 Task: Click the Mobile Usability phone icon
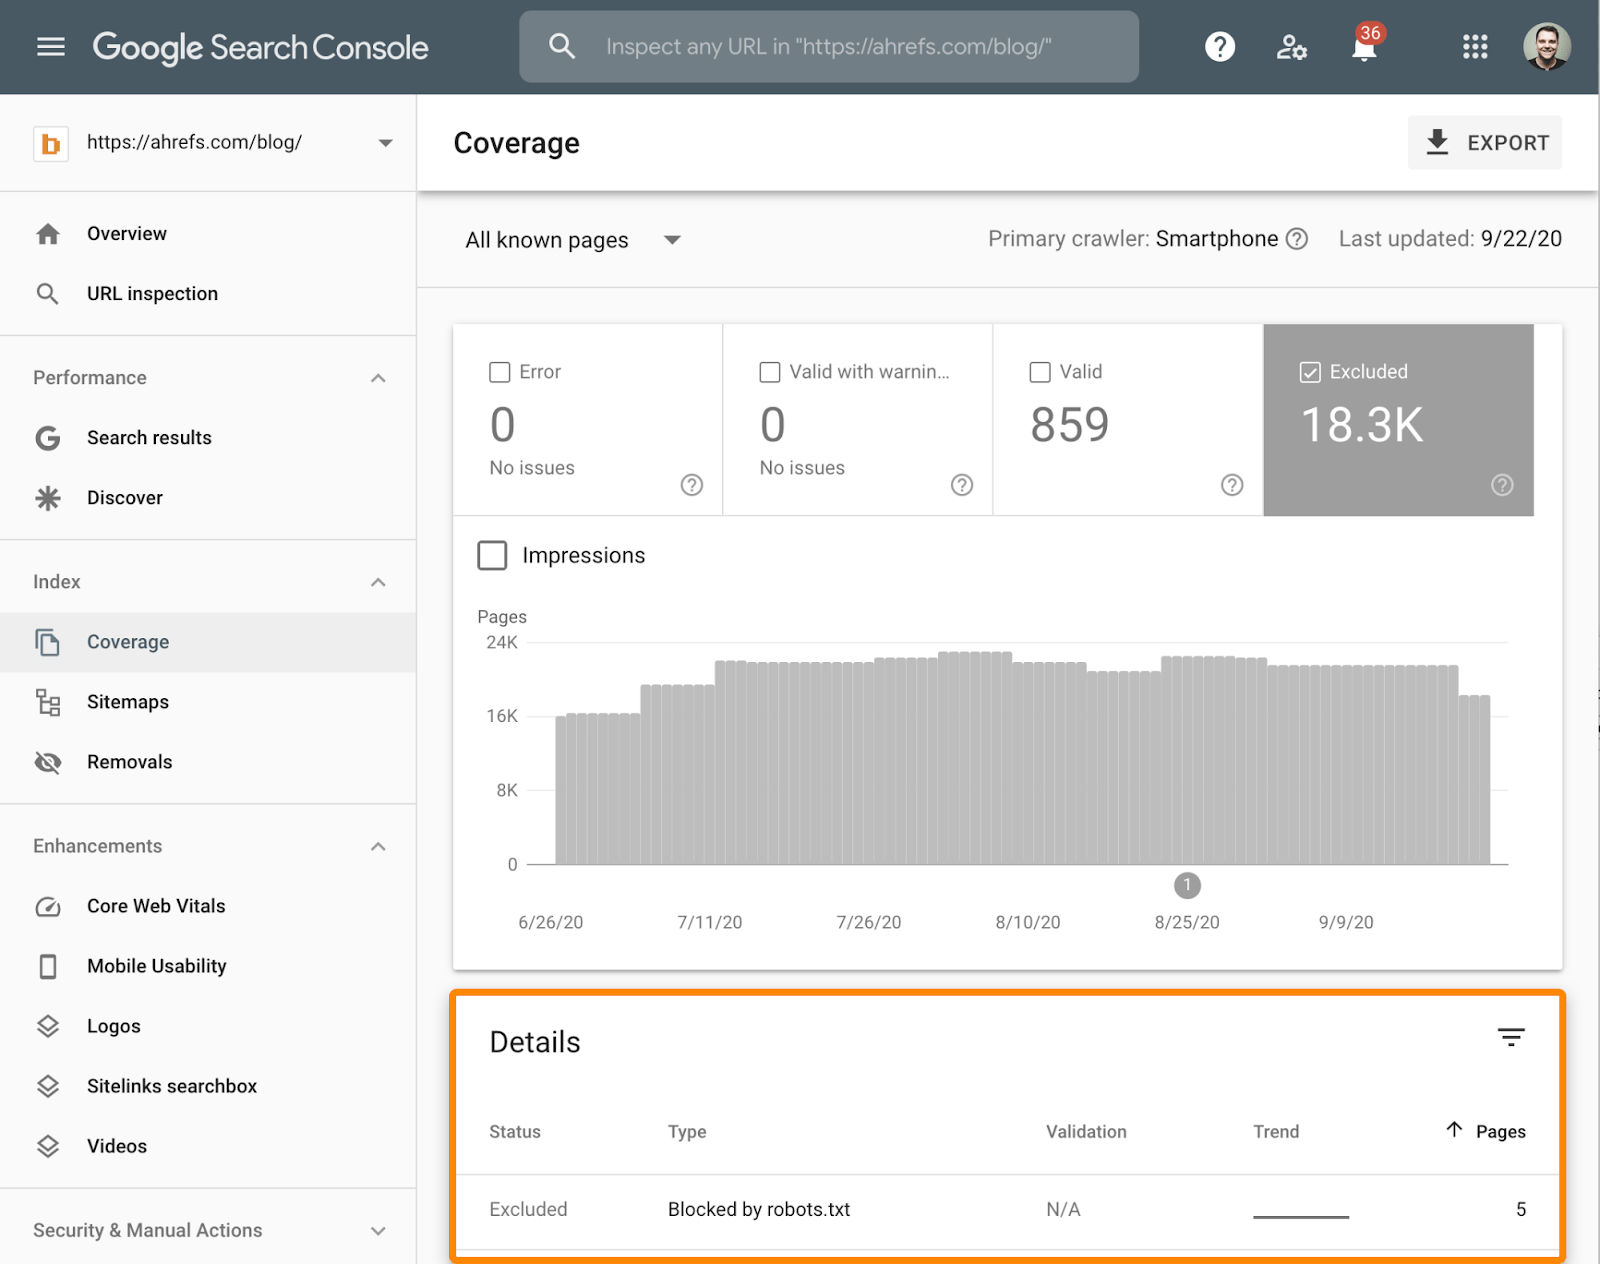point(48,966)
